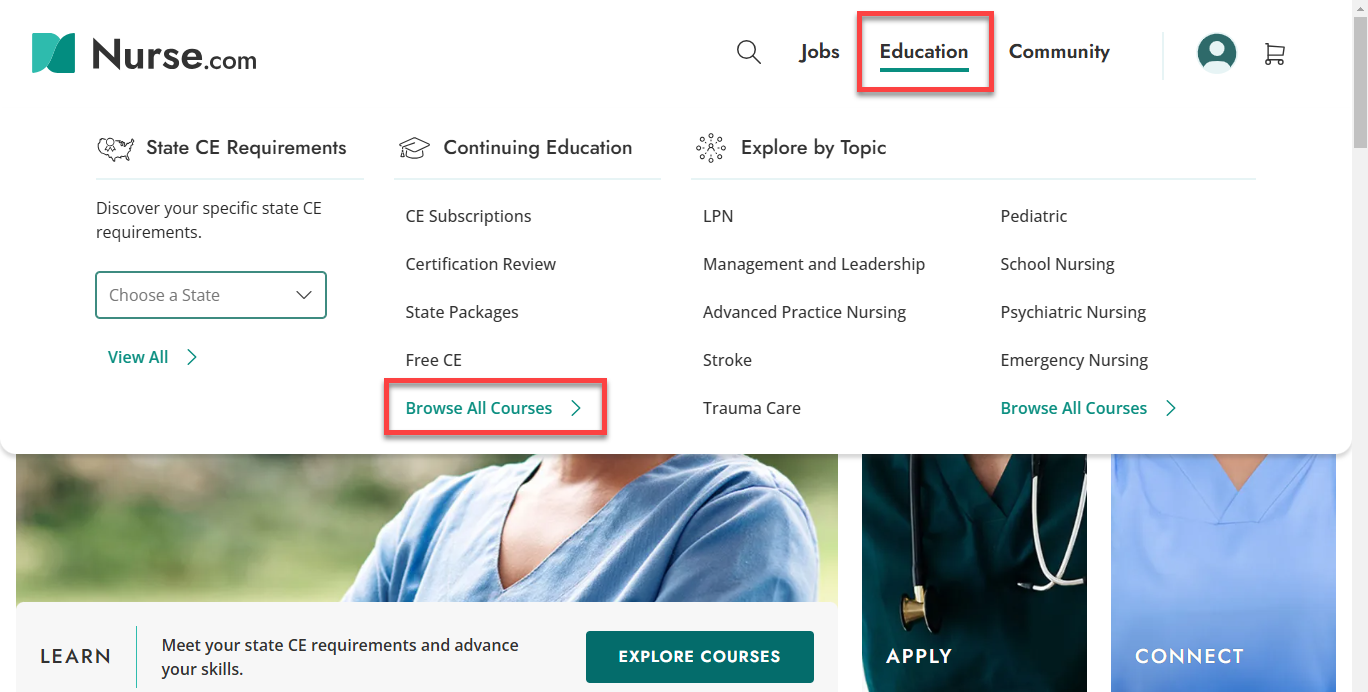Expand Browse All Courses under Continuing Education
The width and height of the screenshot is (1368, 692).
[478, 408]
